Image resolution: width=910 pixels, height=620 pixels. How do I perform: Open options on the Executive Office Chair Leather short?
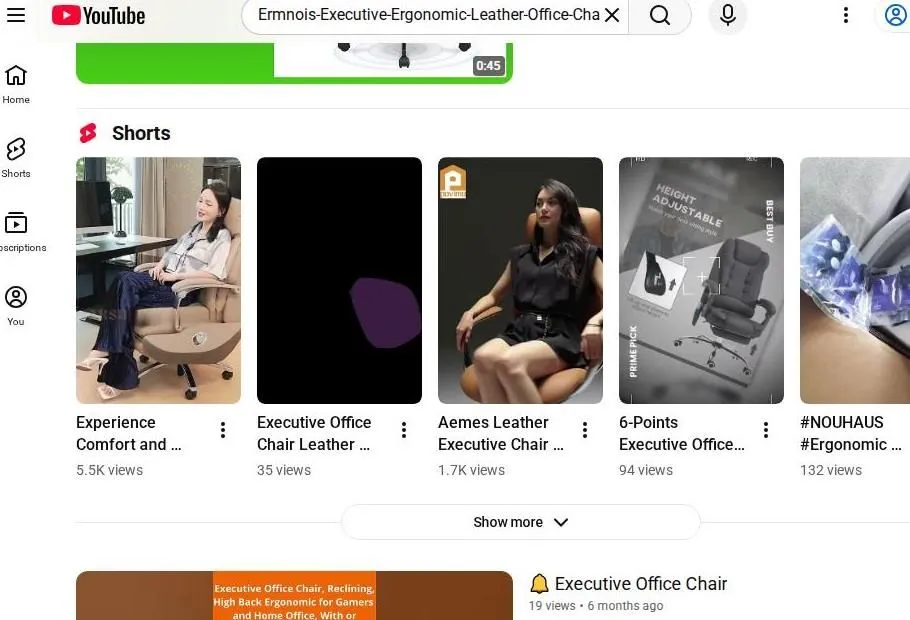point(403,428)
